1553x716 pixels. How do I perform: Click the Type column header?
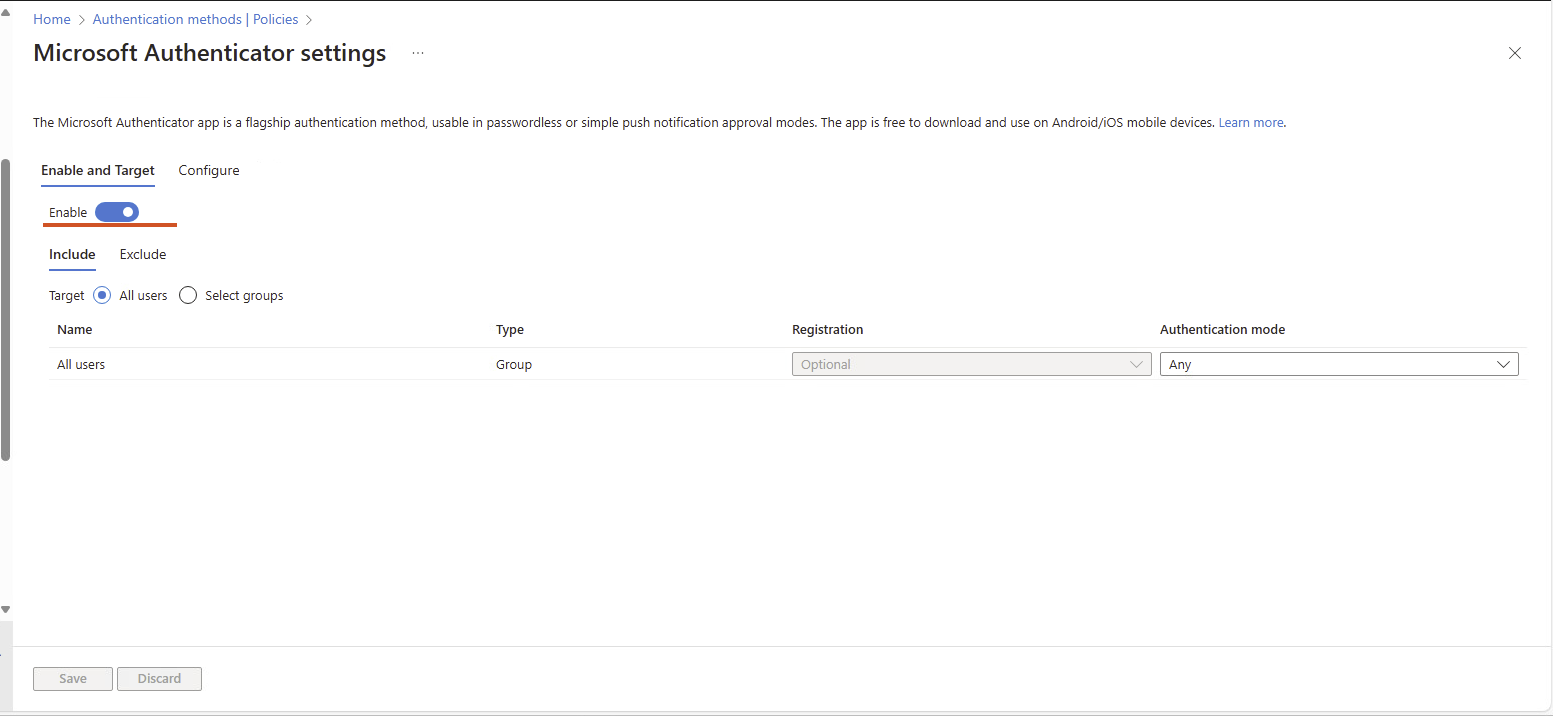510,329
